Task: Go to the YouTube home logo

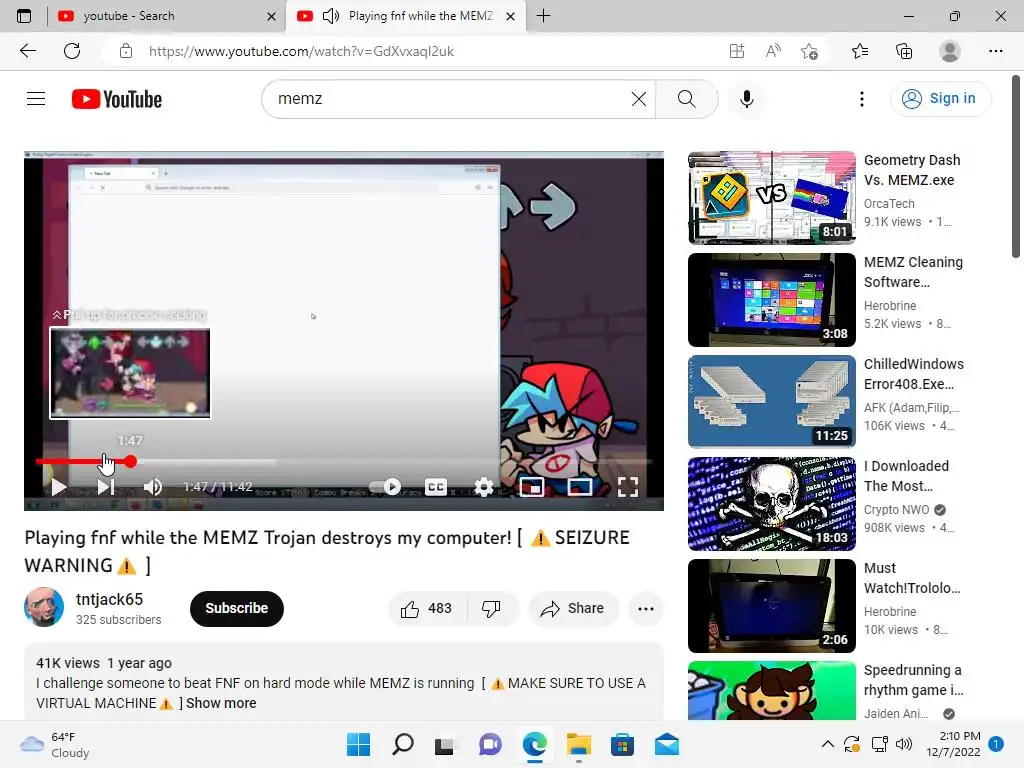Action: click(x=117, y=99)
